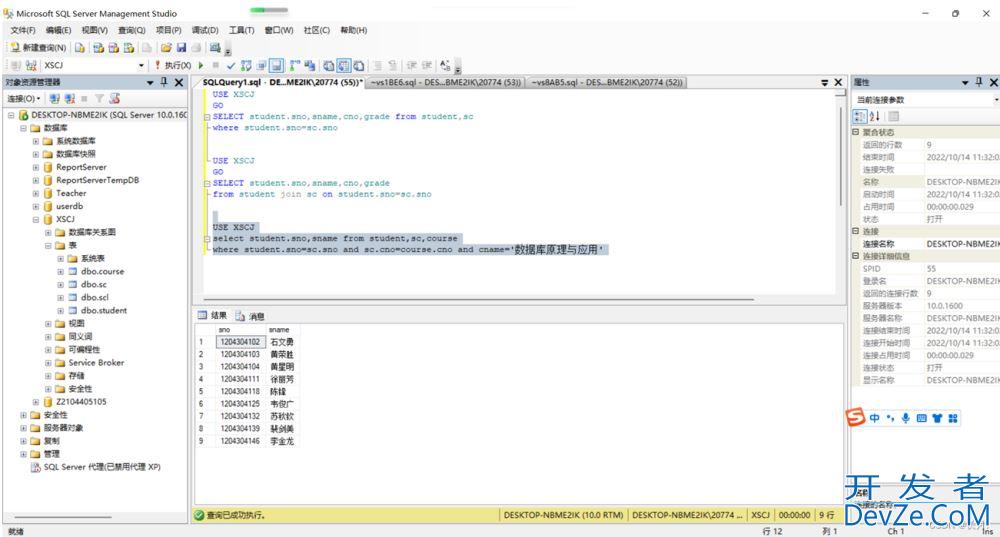Open Activity Monitor from standard toolbar
Image resolution: width=1000 pixels, height=537 pixels.
tap(215, 48)
